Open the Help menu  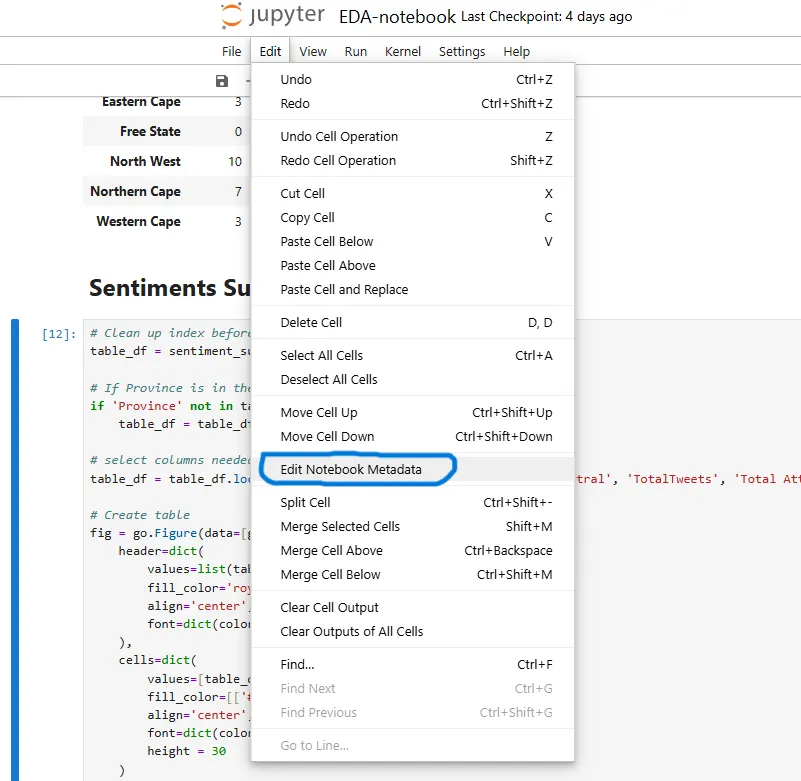(x=516, y=52)
